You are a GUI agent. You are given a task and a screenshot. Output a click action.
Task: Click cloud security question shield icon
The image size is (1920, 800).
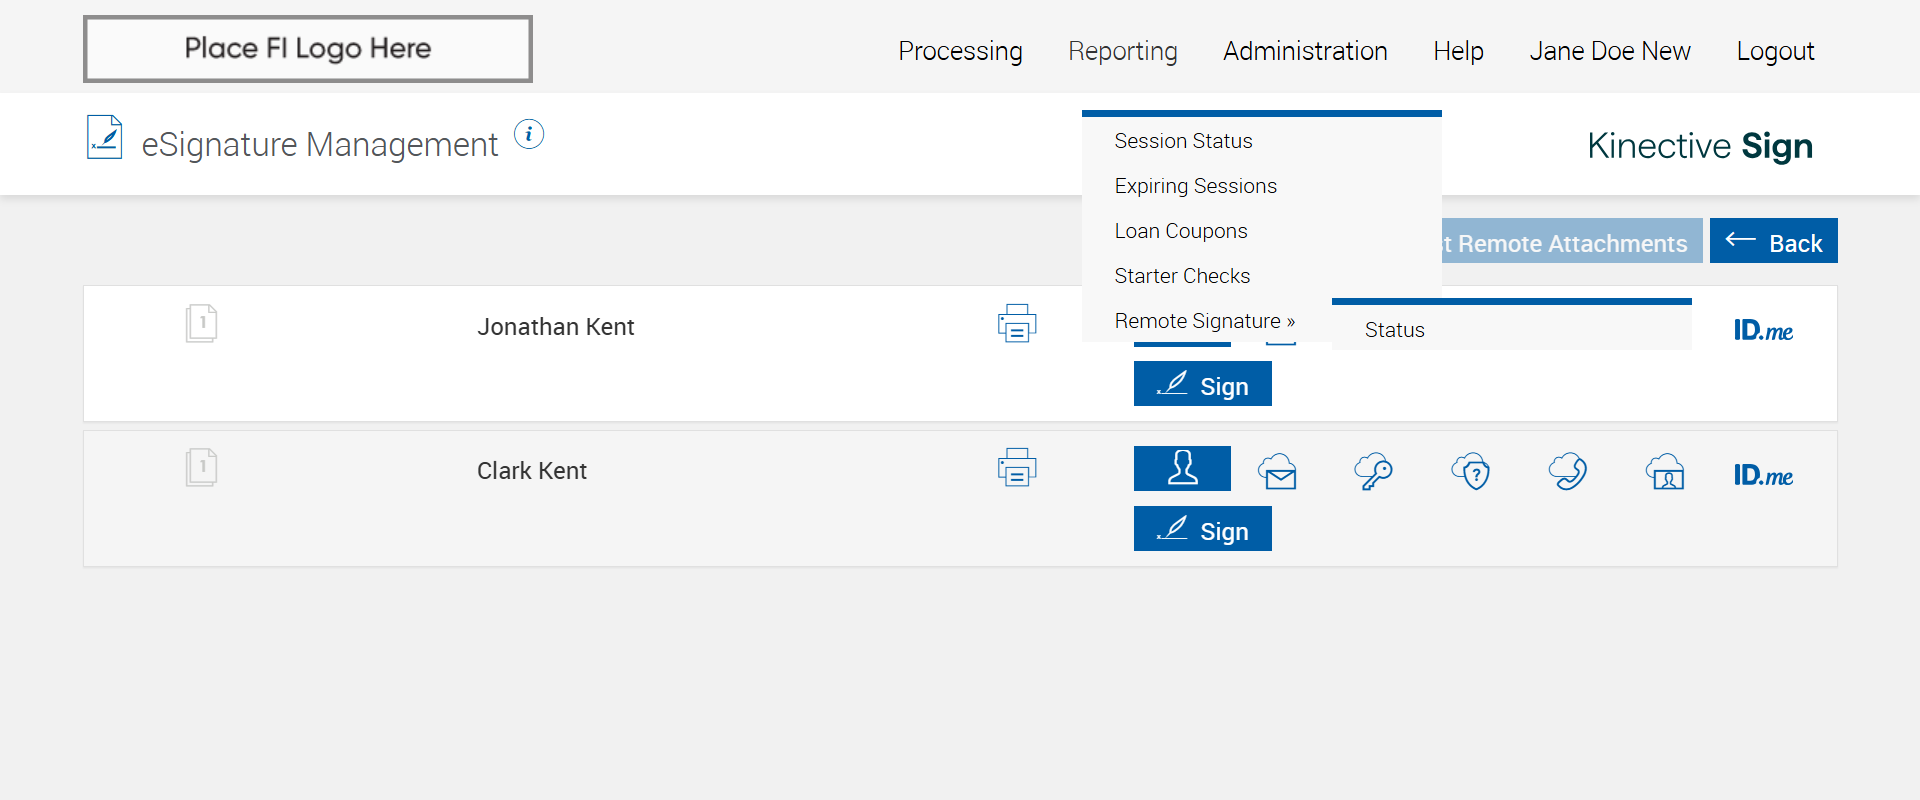tap(1470, 471)
